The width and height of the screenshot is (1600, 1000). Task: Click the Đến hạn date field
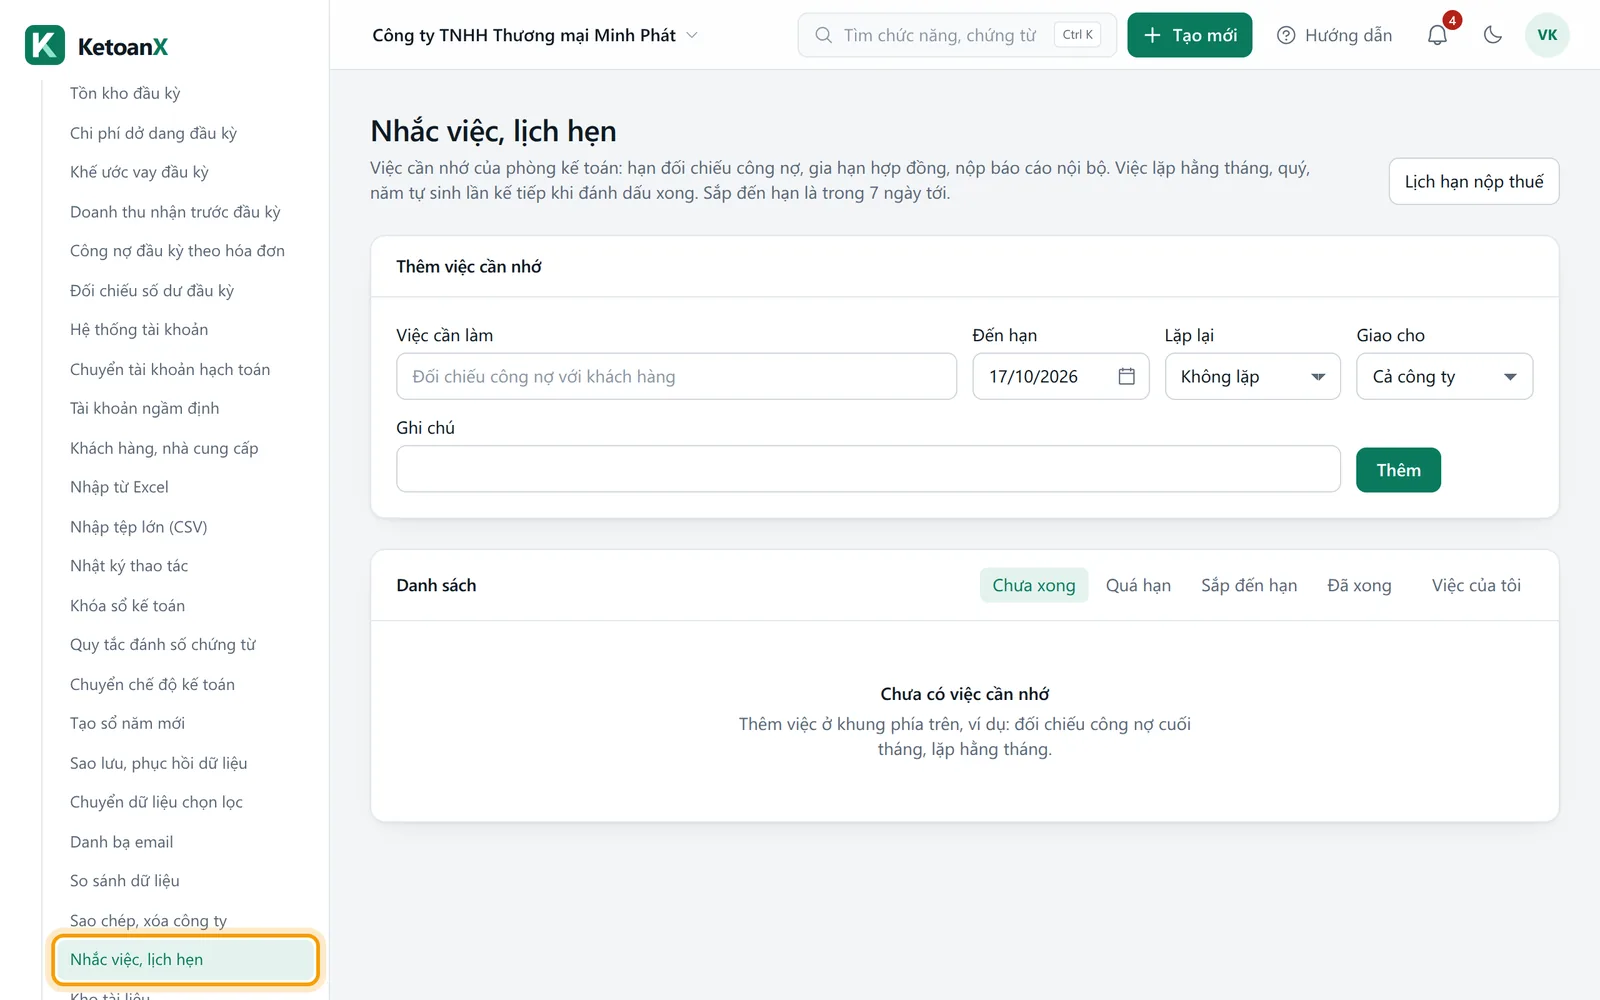[x=1061, y=377]
